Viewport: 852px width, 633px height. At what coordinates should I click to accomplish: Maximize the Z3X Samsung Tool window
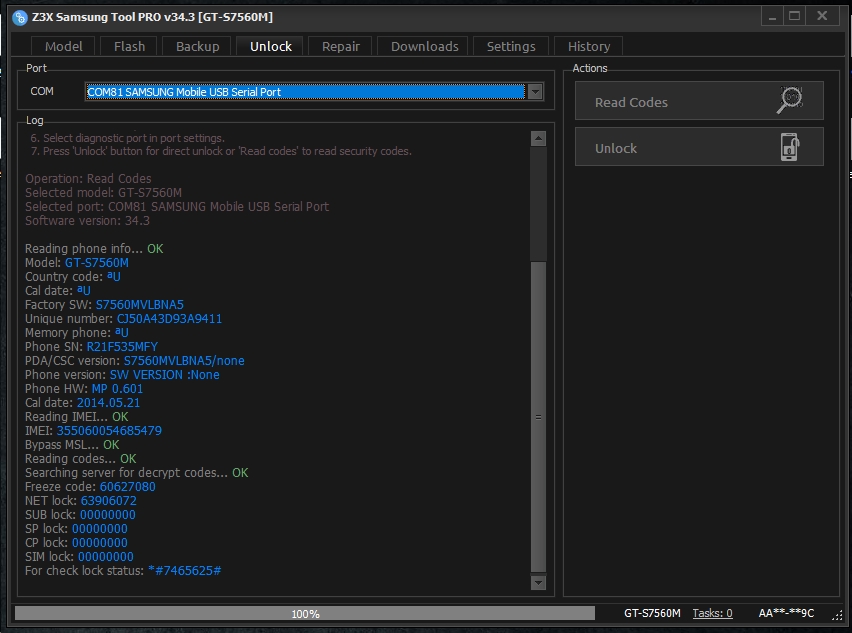[794, 17]
